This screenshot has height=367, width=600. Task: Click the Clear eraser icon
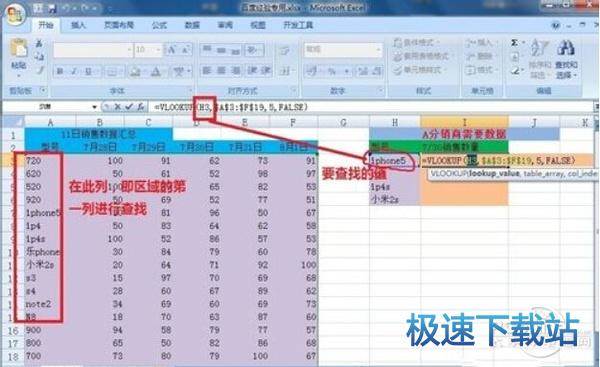click(515, 71)
